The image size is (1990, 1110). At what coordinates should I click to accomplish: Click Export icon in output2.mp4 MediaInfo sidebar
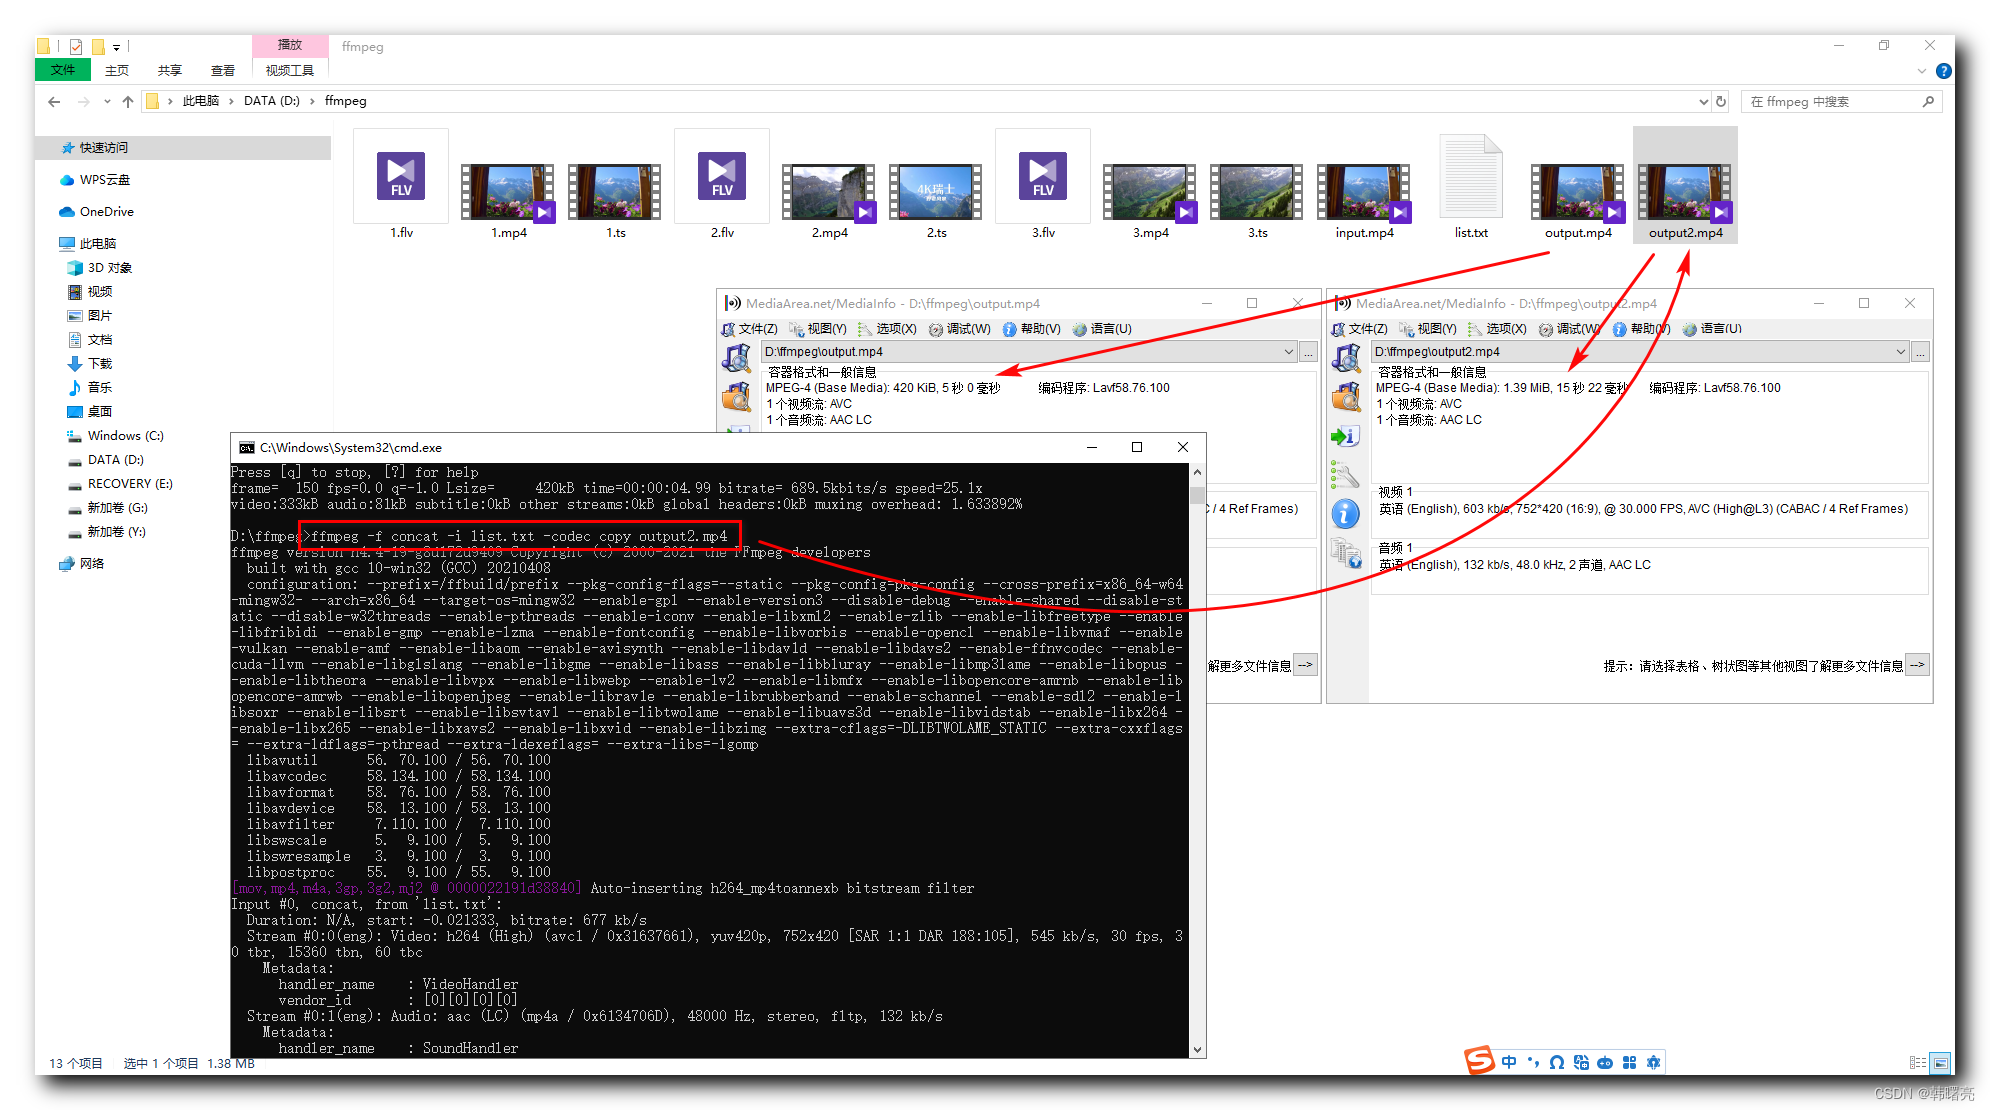[1344, 436]
